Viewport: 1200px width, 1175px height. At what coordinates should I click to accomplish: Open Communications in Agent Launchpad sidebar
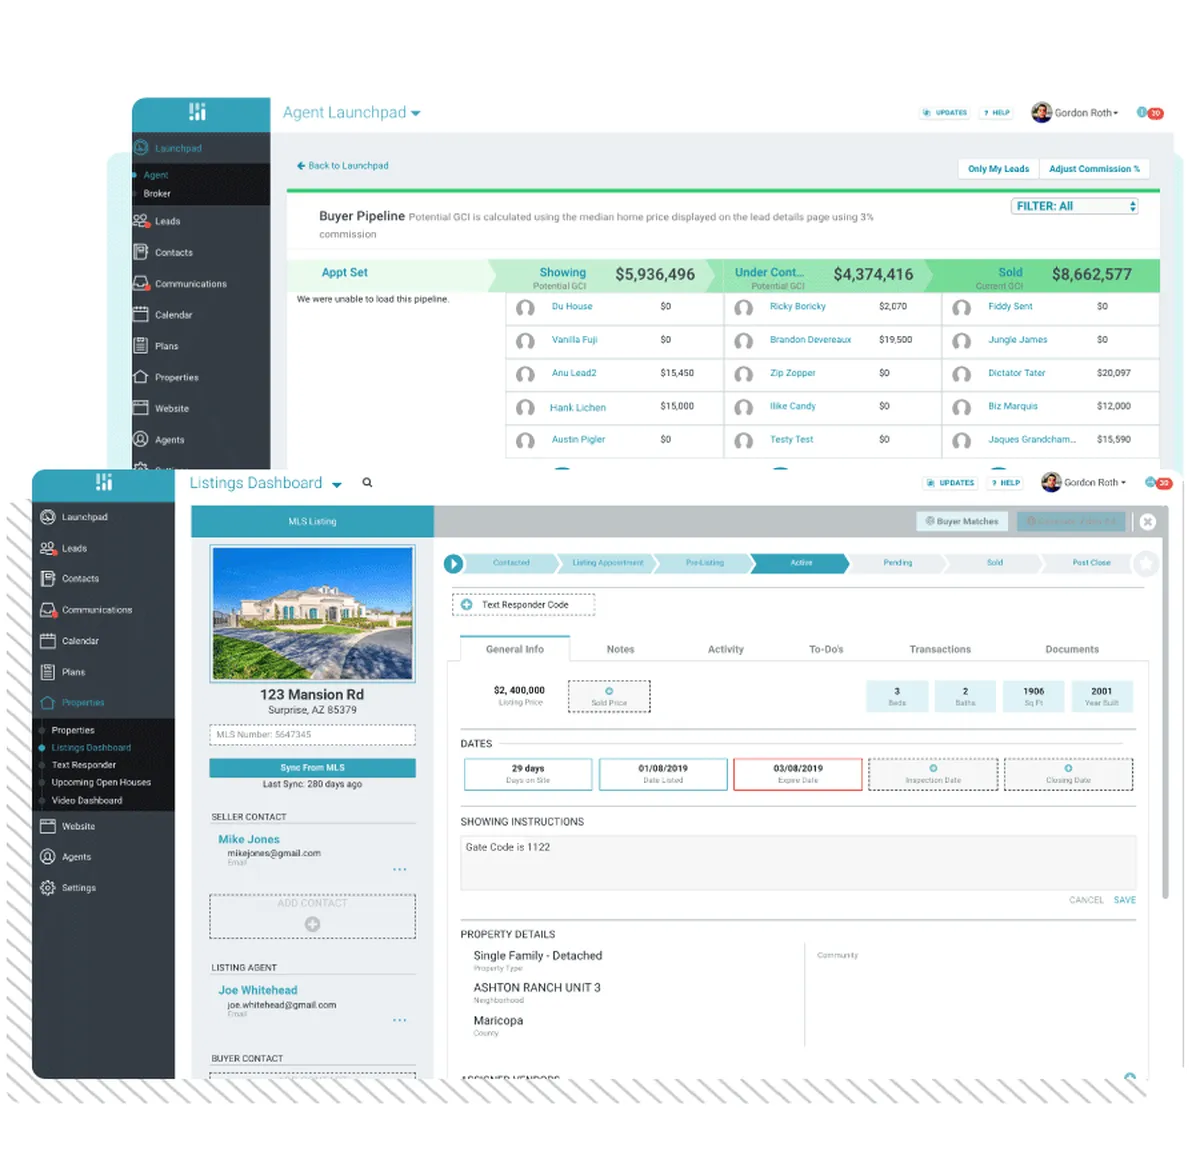tap(190, 284)
